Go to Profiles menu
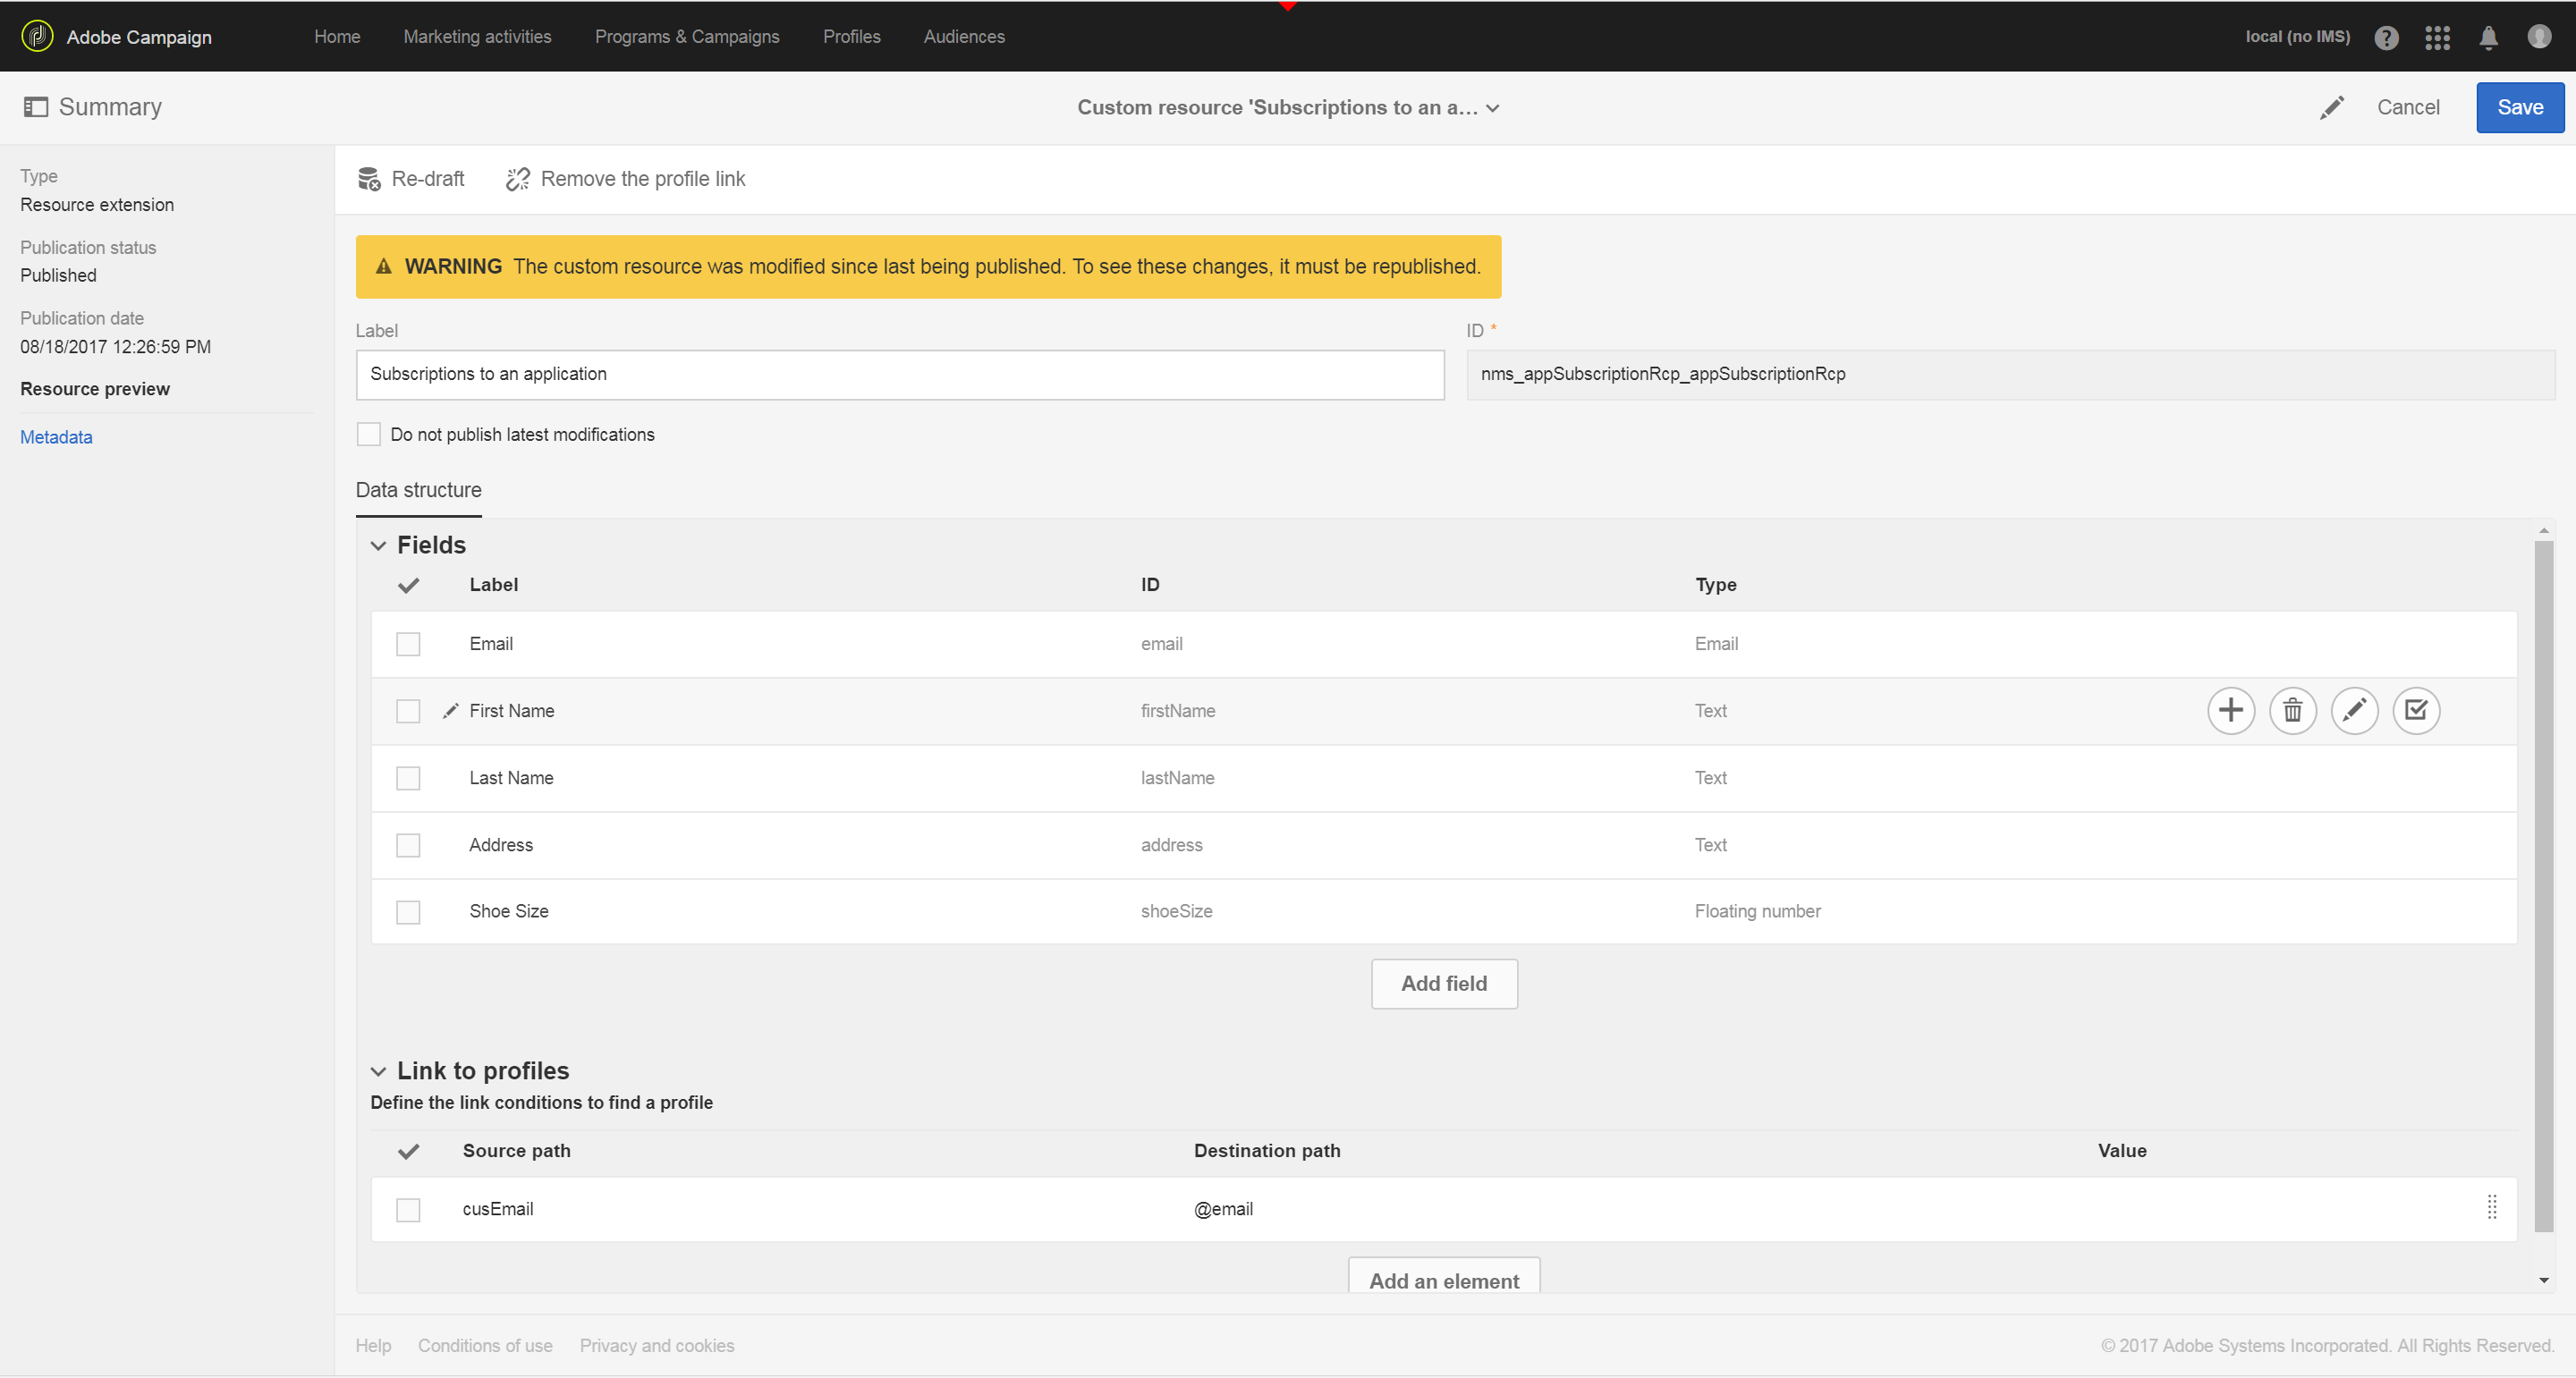 point(851,37)
